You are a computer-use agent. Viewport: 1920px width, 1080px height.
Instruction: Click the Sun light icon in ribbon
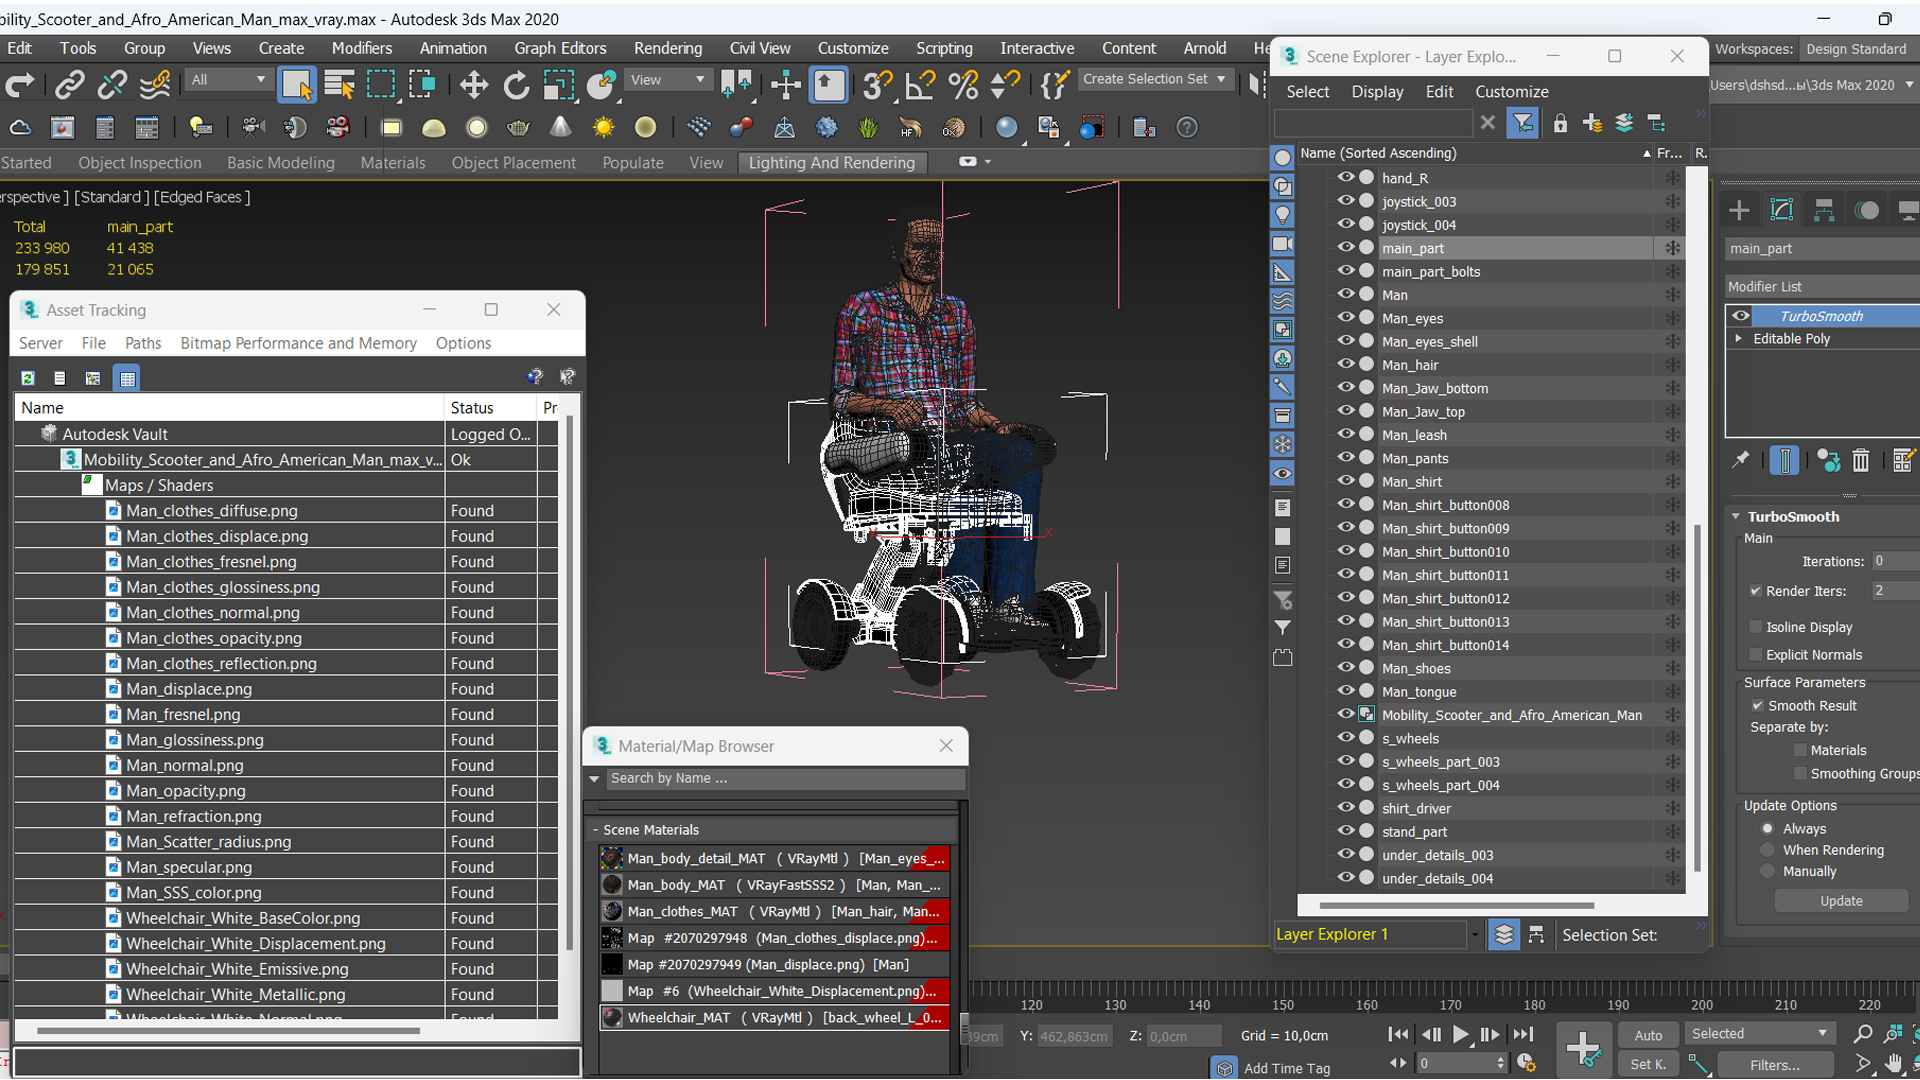[x=603, y=128]
